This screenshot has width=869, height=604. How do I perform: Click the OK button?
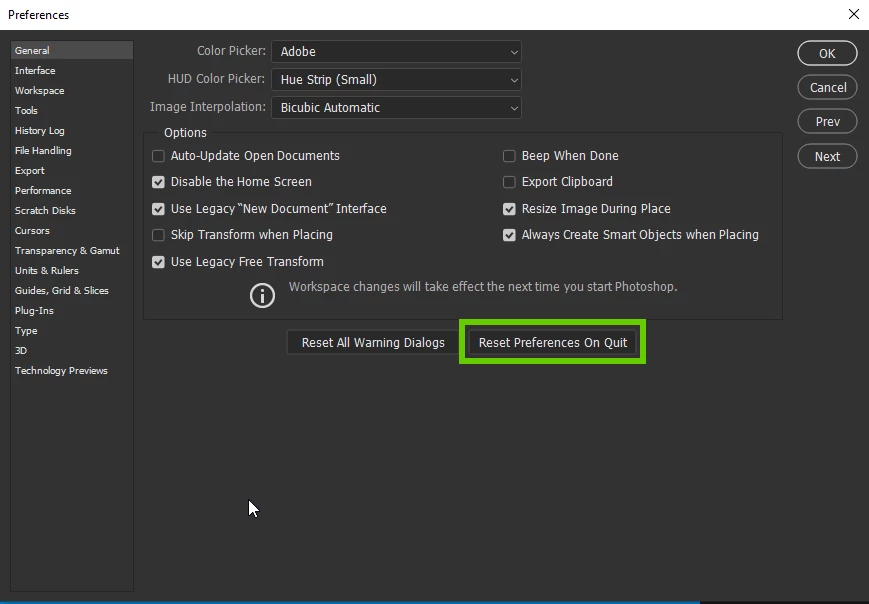[827, 53]
